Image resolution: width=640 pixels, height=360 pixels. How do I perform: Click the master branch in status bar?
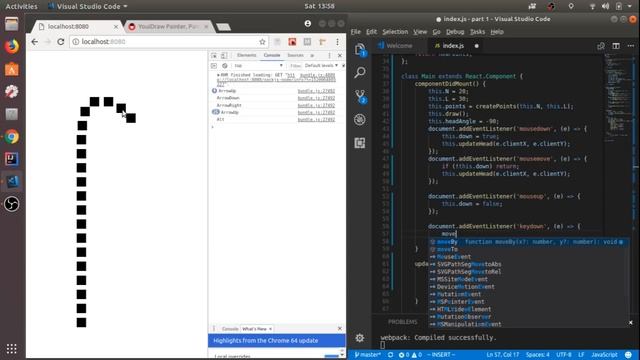pos(367,355)
